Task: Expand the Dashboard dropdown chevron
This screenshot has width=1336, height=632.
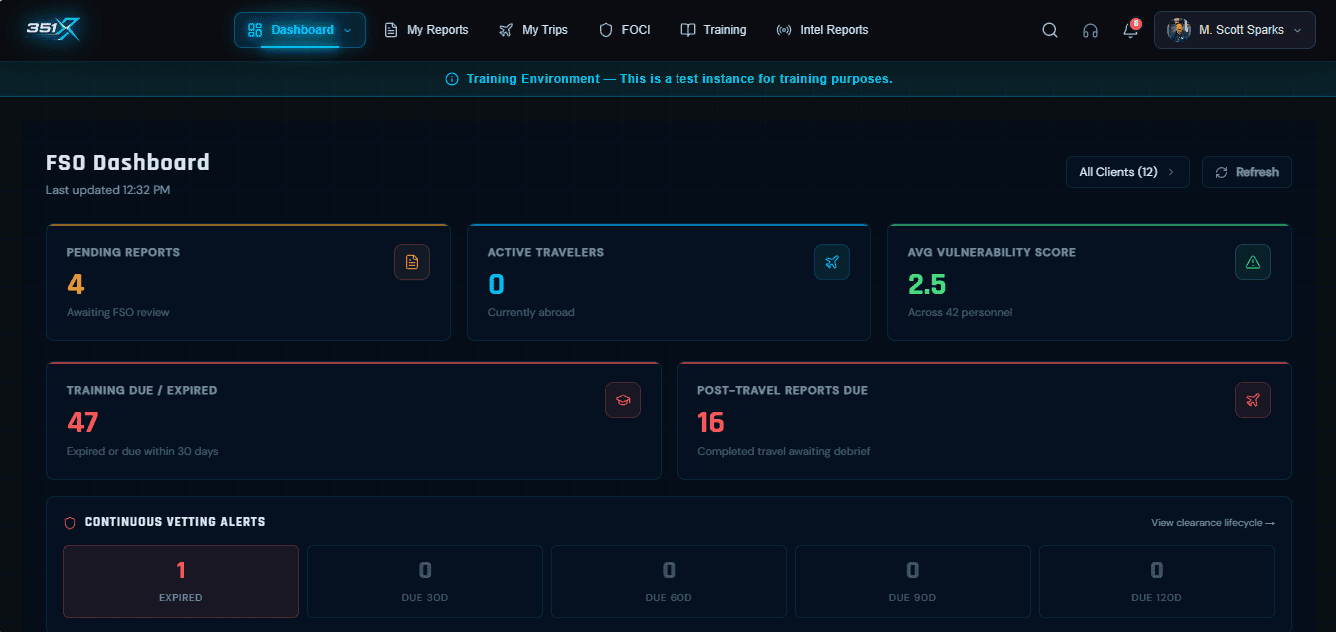Action: 347,30
